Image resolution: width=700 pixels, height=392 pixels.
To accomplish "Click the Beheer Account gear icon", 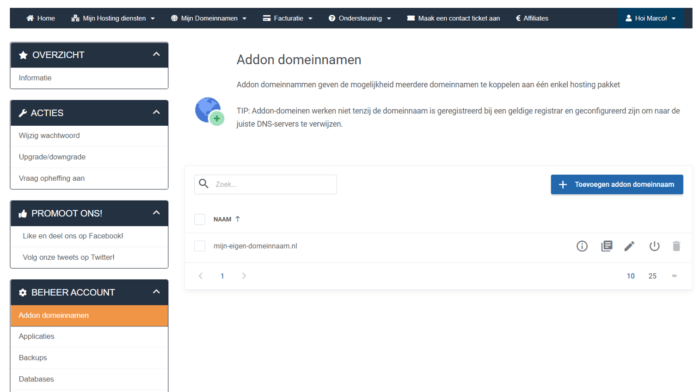I will (x=23, y=293).
